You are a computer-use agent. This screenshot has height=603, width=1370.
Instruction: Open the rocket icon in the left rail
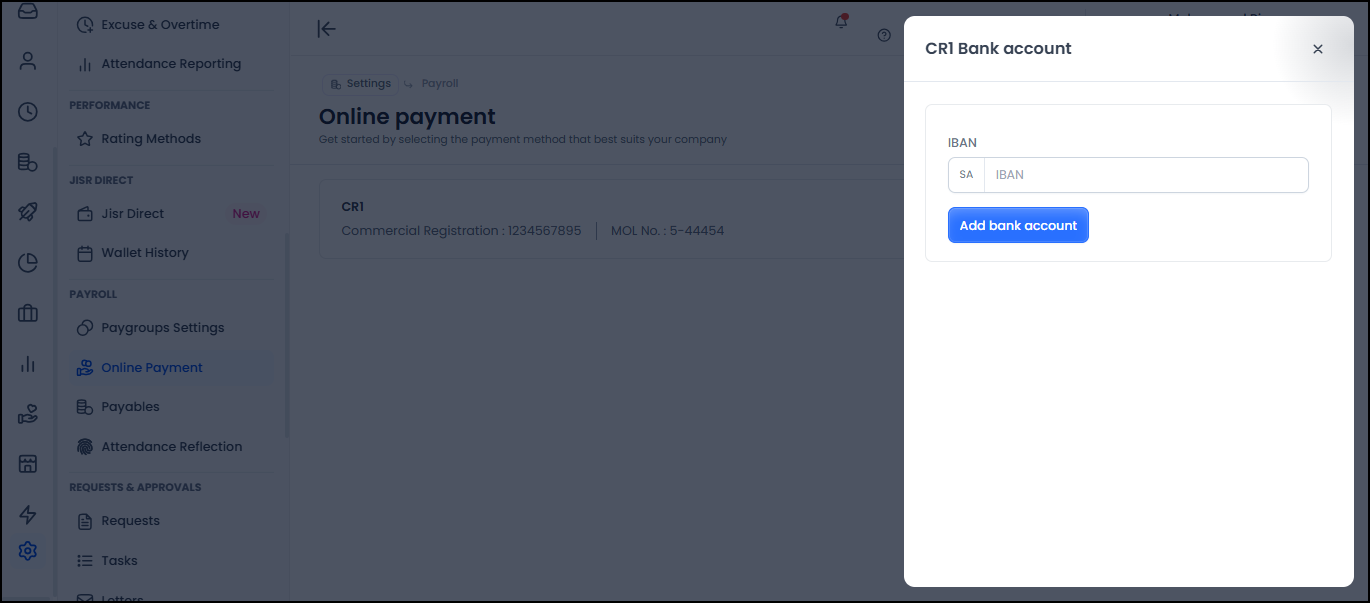click(x=28, y=212)
